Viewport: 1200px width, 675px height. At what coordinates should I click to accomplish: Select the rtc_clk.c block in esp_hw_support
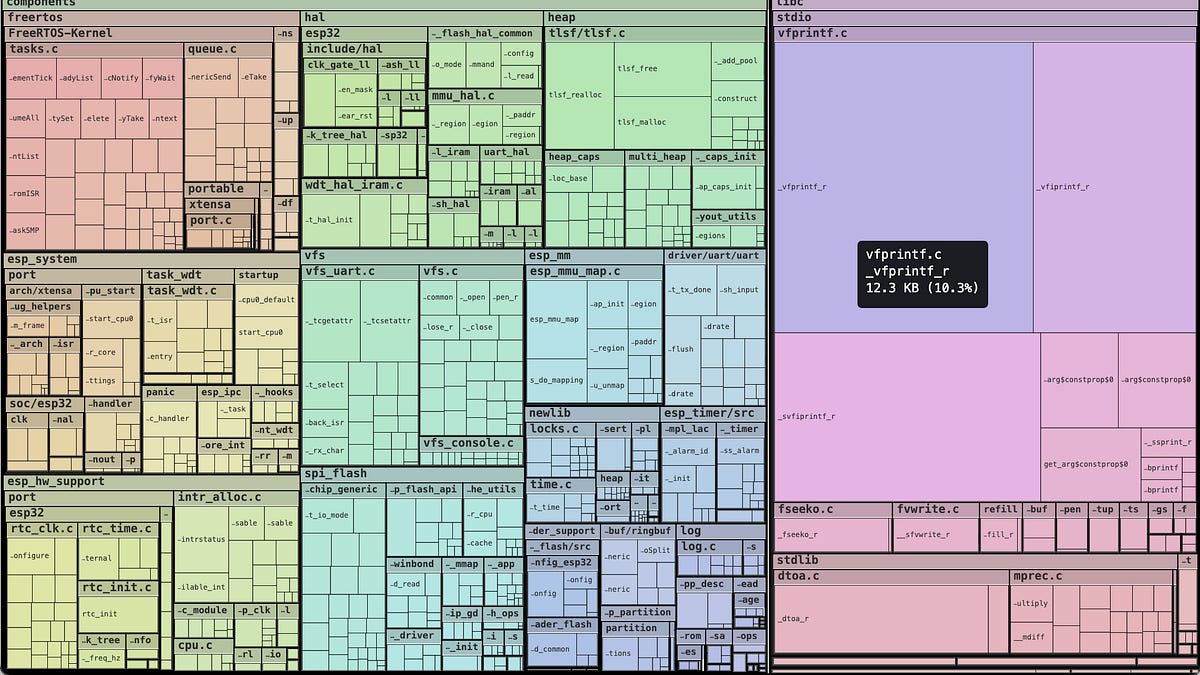[x=44, y=529]
